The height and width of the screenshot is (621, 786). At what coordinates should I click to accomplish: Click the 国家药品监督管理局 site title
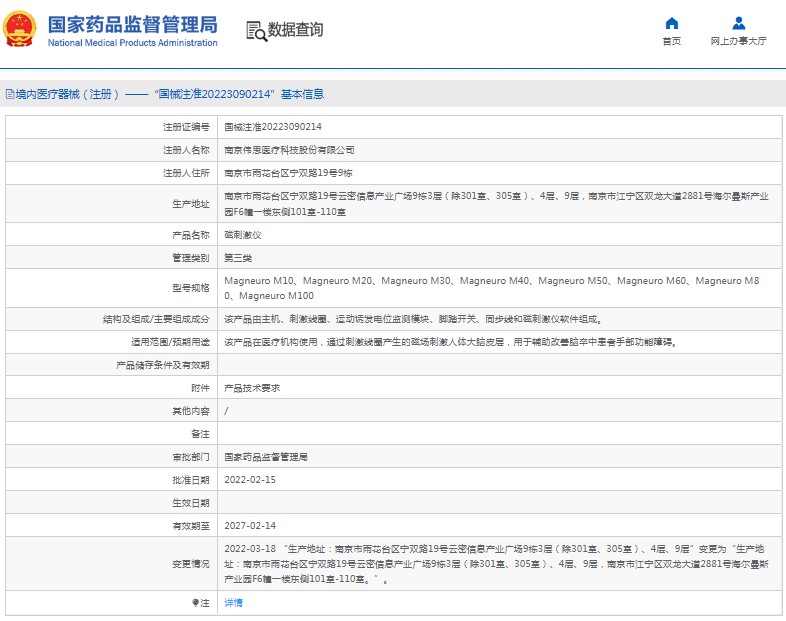pos(132,24)
